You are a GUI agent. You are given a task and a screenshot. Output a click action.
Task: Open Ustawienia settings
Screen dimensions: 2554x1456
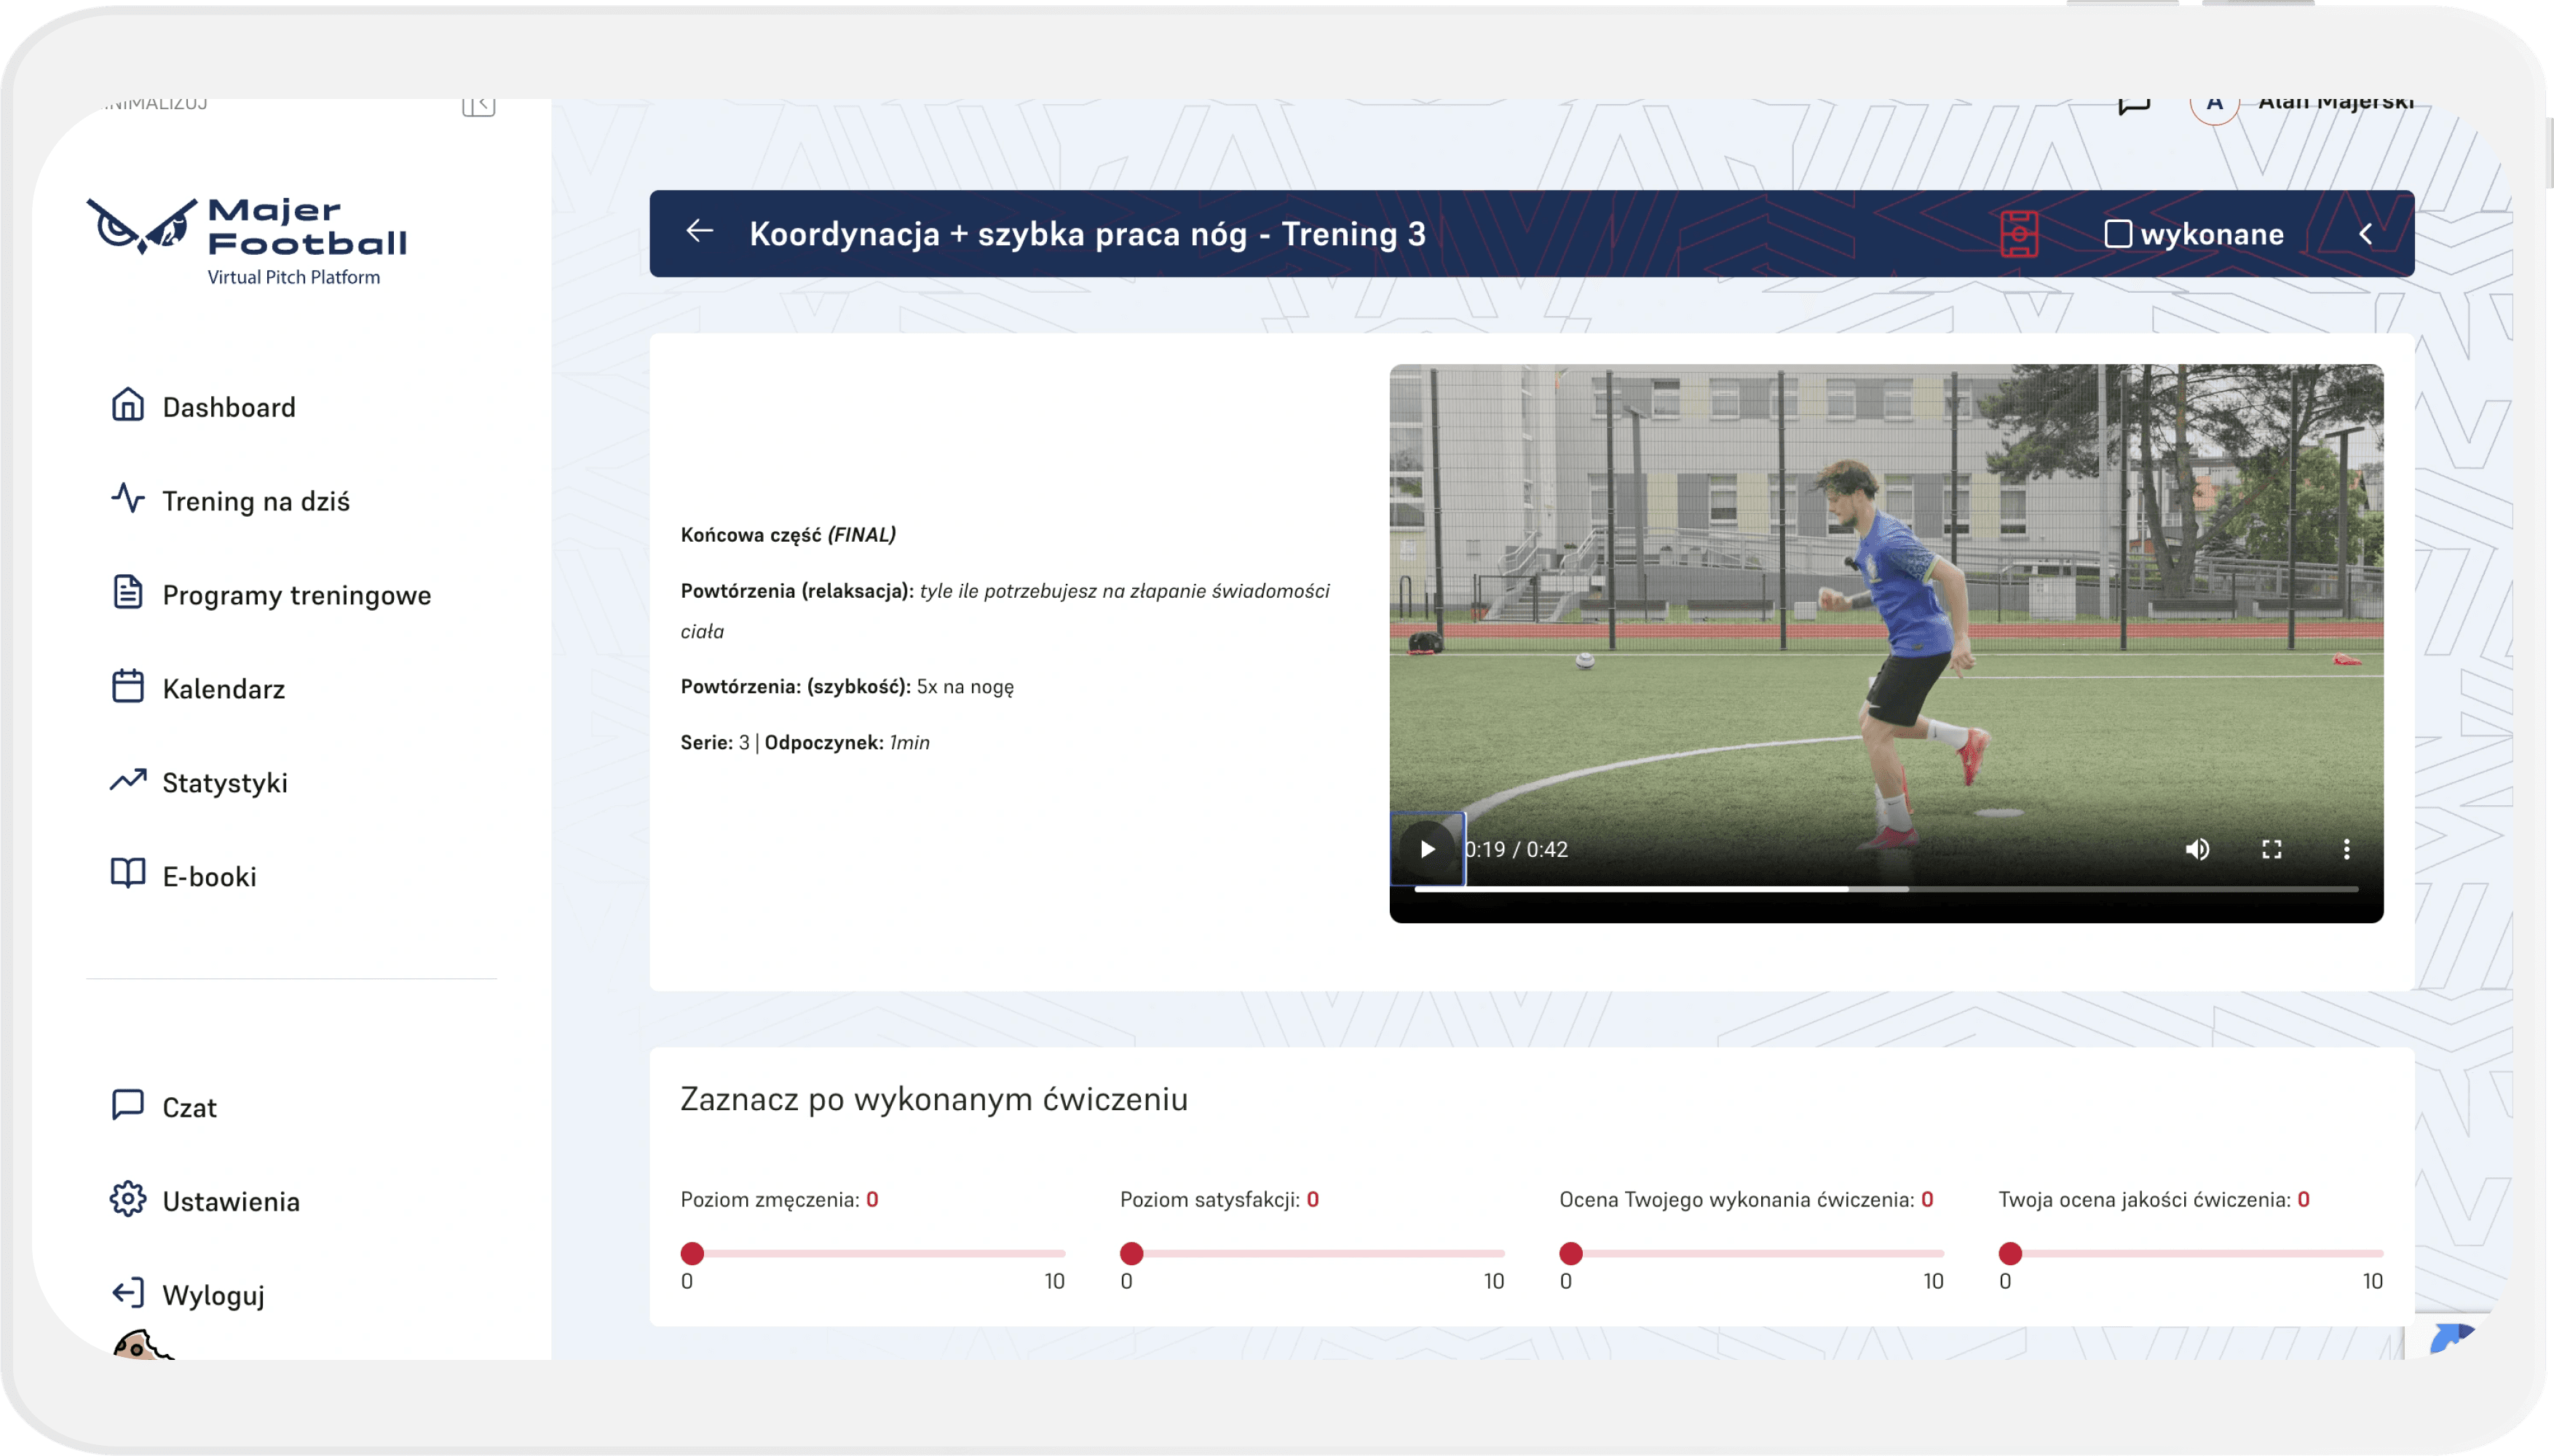pos(230,1201)
